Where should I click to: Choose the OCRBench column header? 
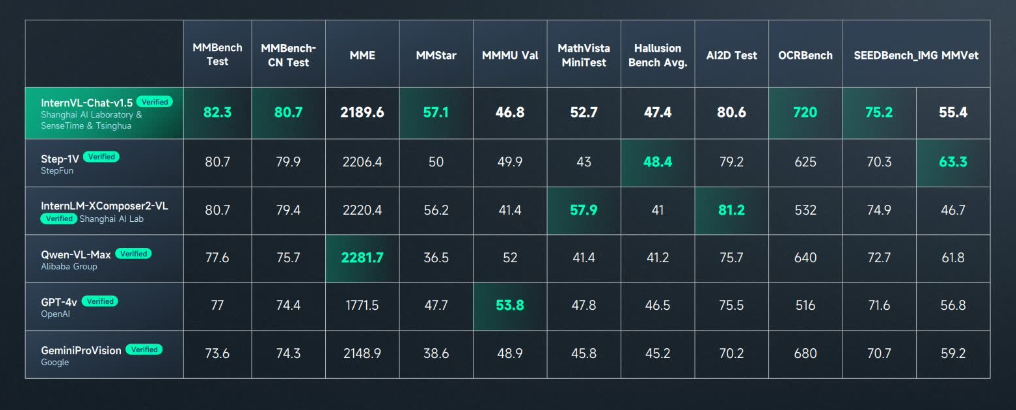tap(805, 55)
